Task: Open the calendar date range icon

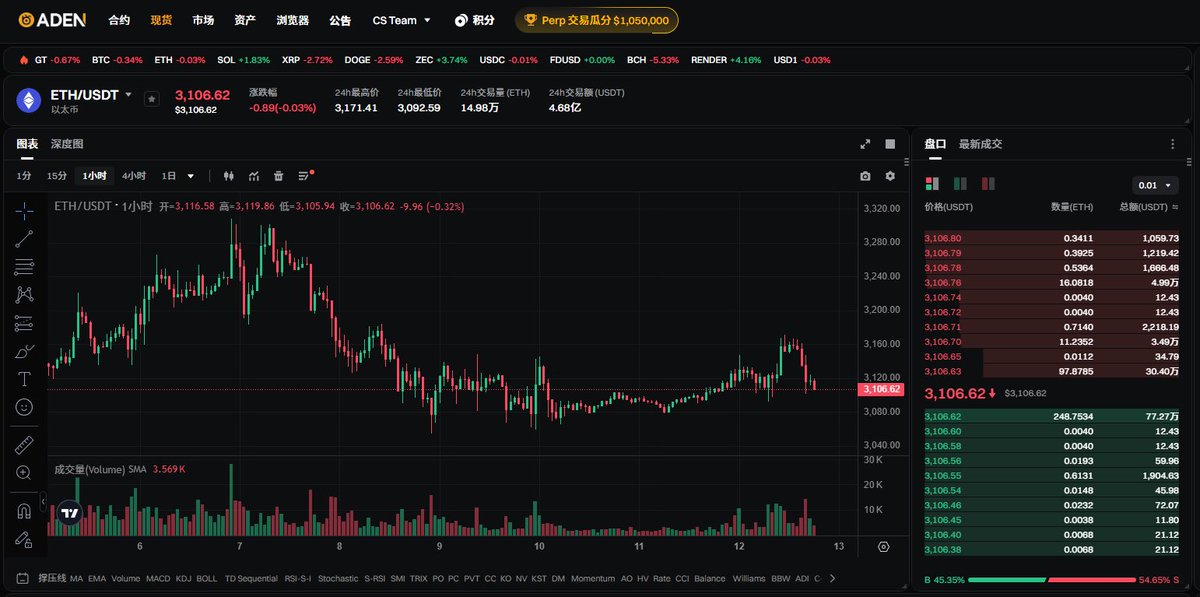Action: [x=22, y=578]
